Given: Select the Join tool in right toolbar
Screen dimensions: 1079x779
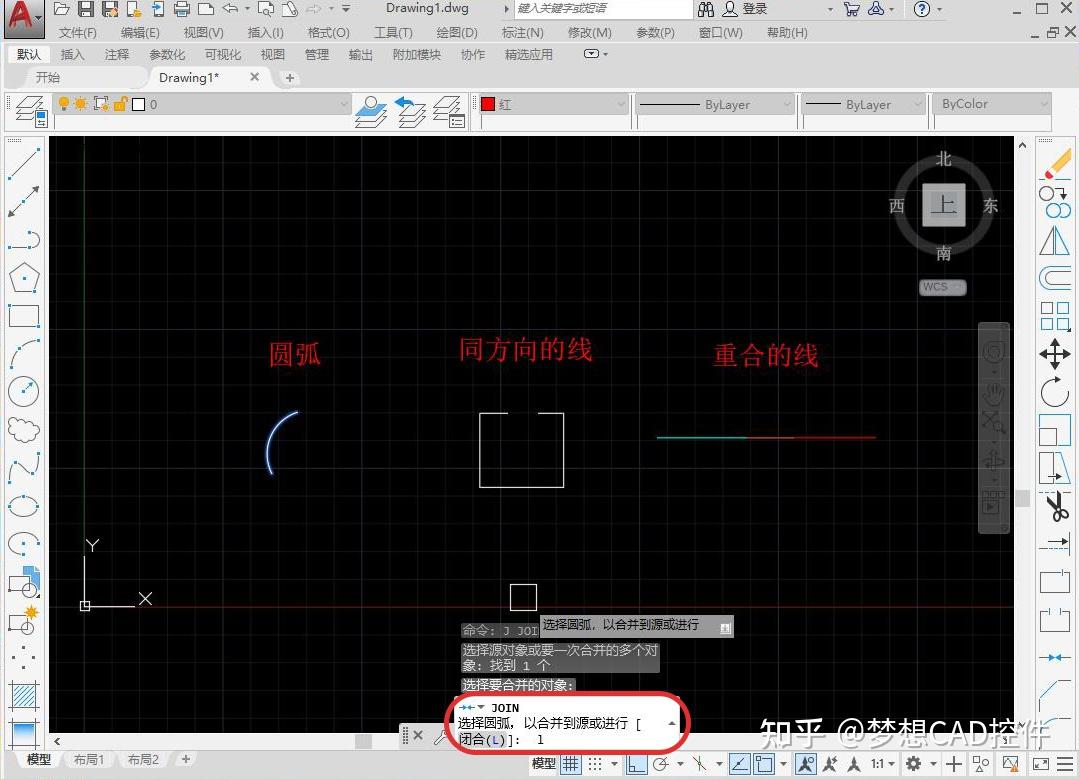Looking at the screenshot, I should [1055, 658].
